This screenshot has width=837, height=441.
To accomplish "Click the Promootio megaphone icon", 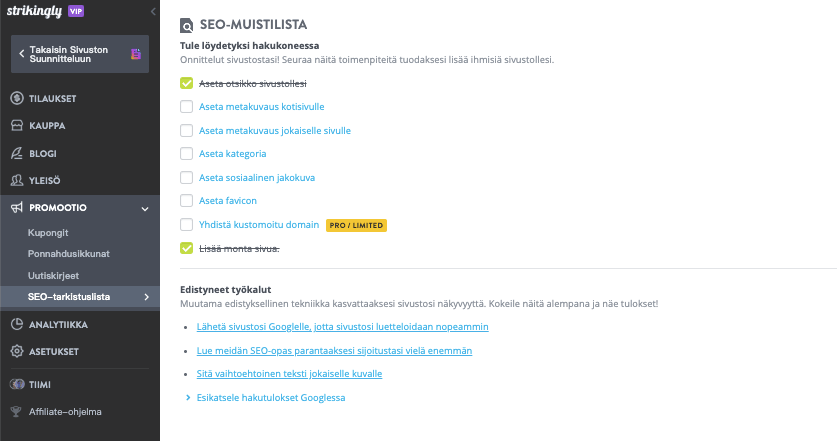I will tap(17, 208).
